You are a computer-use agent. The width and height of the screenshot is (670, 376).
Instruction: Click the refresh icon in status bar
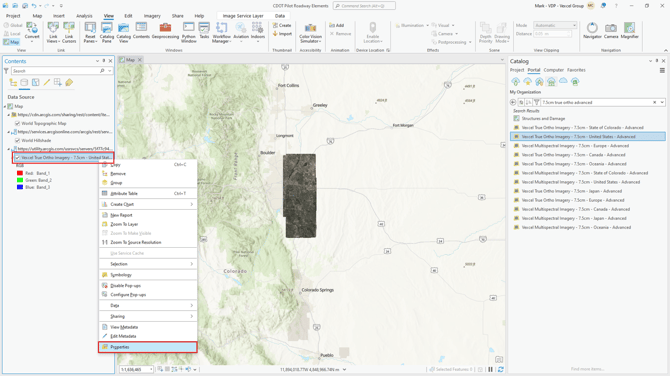[500, 369]
